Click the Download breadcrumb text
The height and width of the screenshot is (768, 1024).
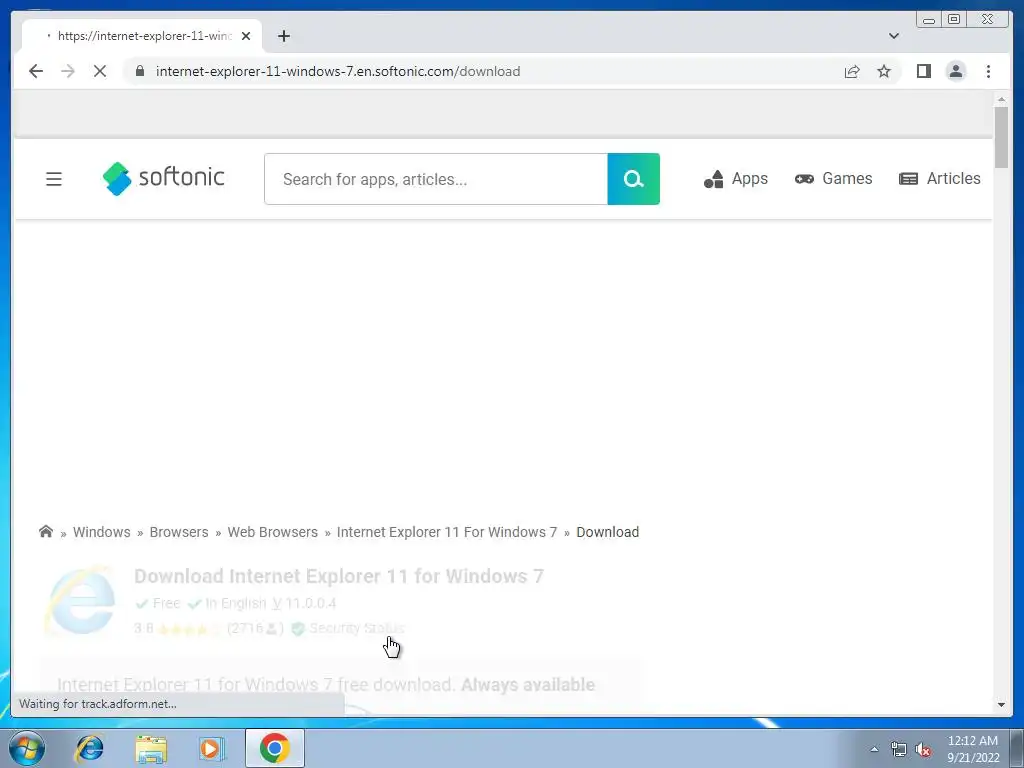click(x=607, y=532)
